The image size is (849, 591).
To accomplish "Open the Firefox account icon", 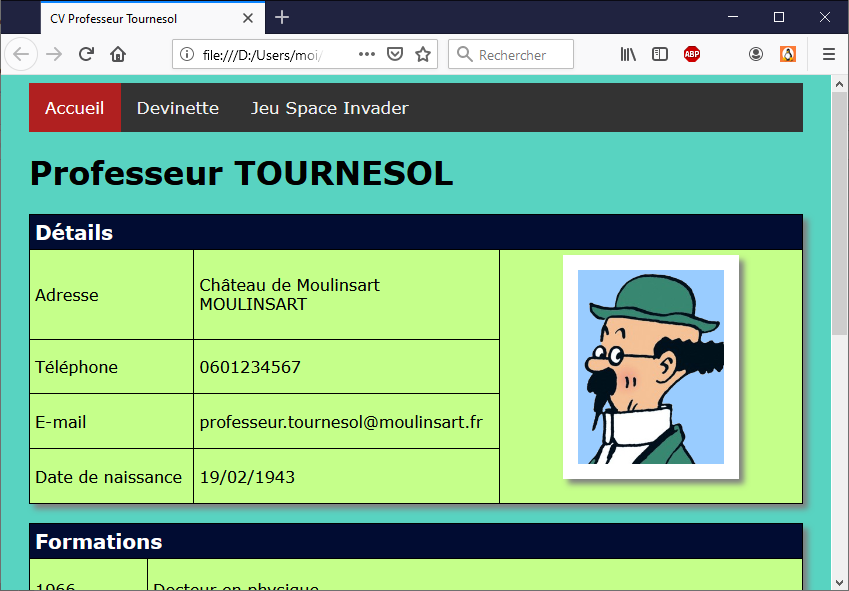I will click(x=756, y=55).
